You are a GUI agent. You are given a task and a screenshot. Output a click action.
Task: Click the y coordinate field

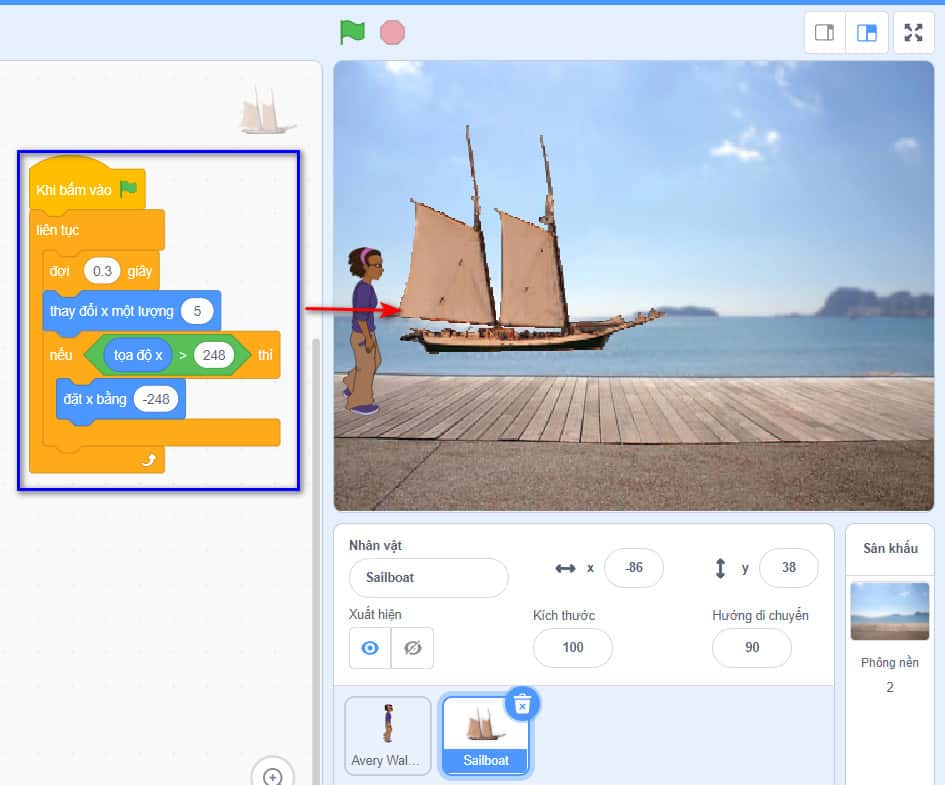(788, 567)
